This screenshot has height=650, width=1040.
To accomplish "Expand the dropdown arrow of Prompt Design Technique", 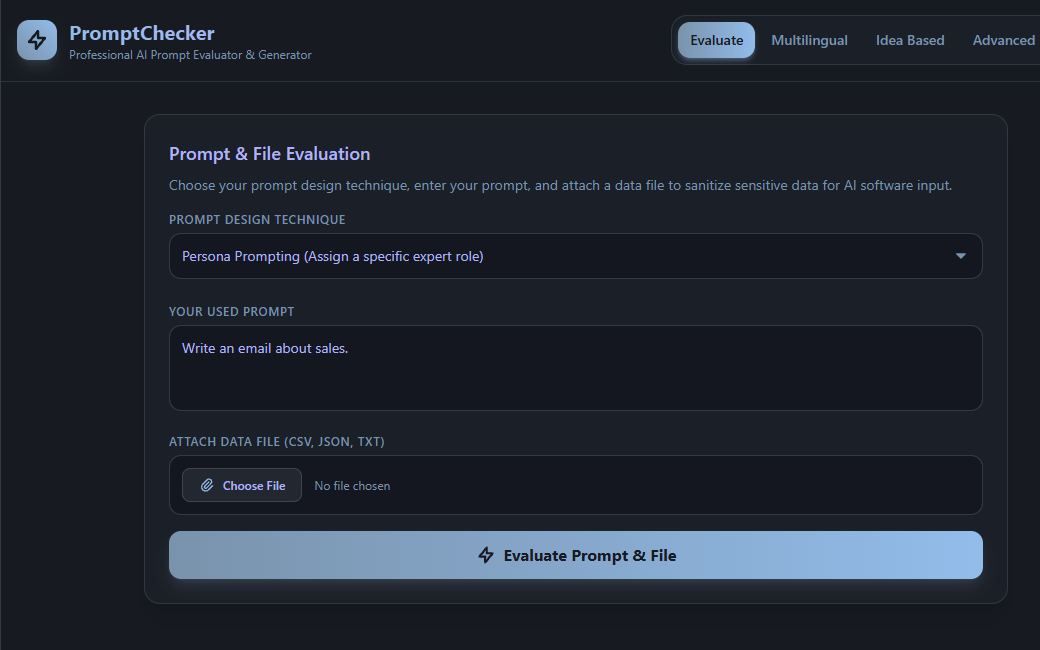I will point(960,256).
